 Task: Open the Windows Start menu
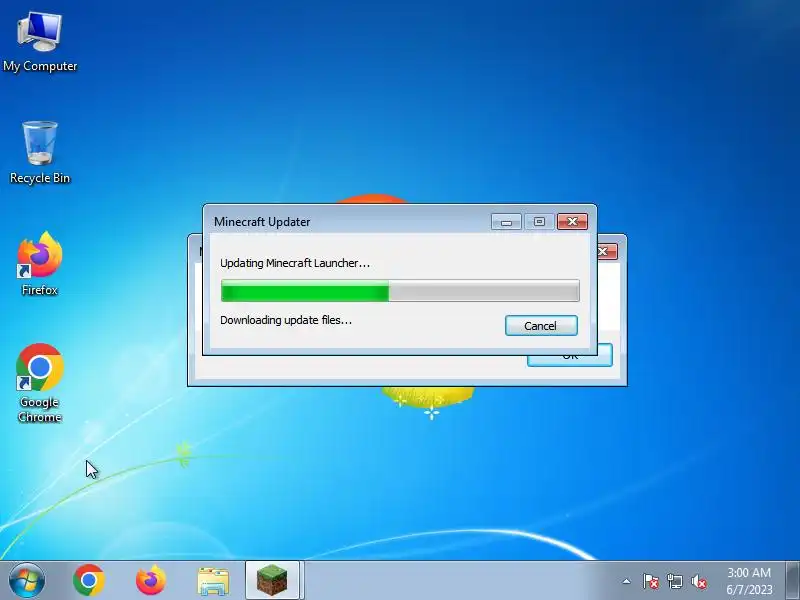pos(27,580)
